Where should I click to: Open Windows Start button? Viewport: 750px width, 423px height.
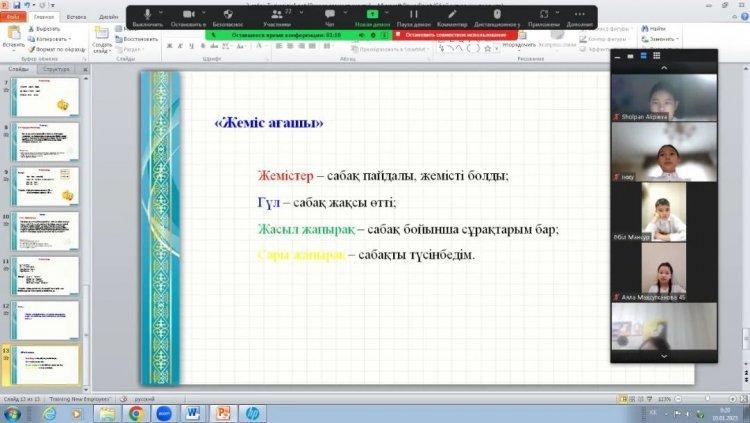(x=11, y=413)
